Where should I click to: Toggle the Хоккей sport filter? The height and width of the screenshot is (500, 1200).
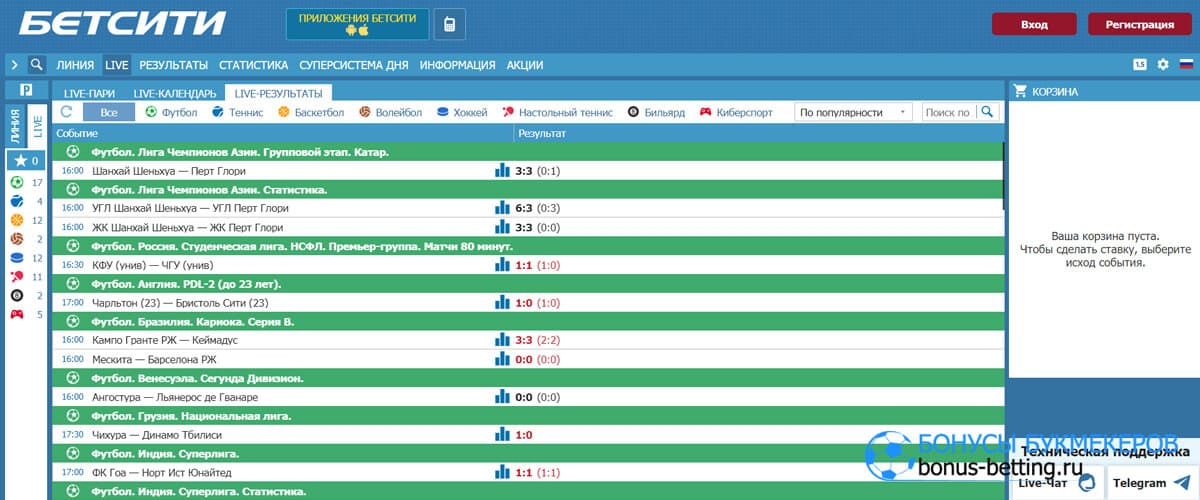(462, 113)
